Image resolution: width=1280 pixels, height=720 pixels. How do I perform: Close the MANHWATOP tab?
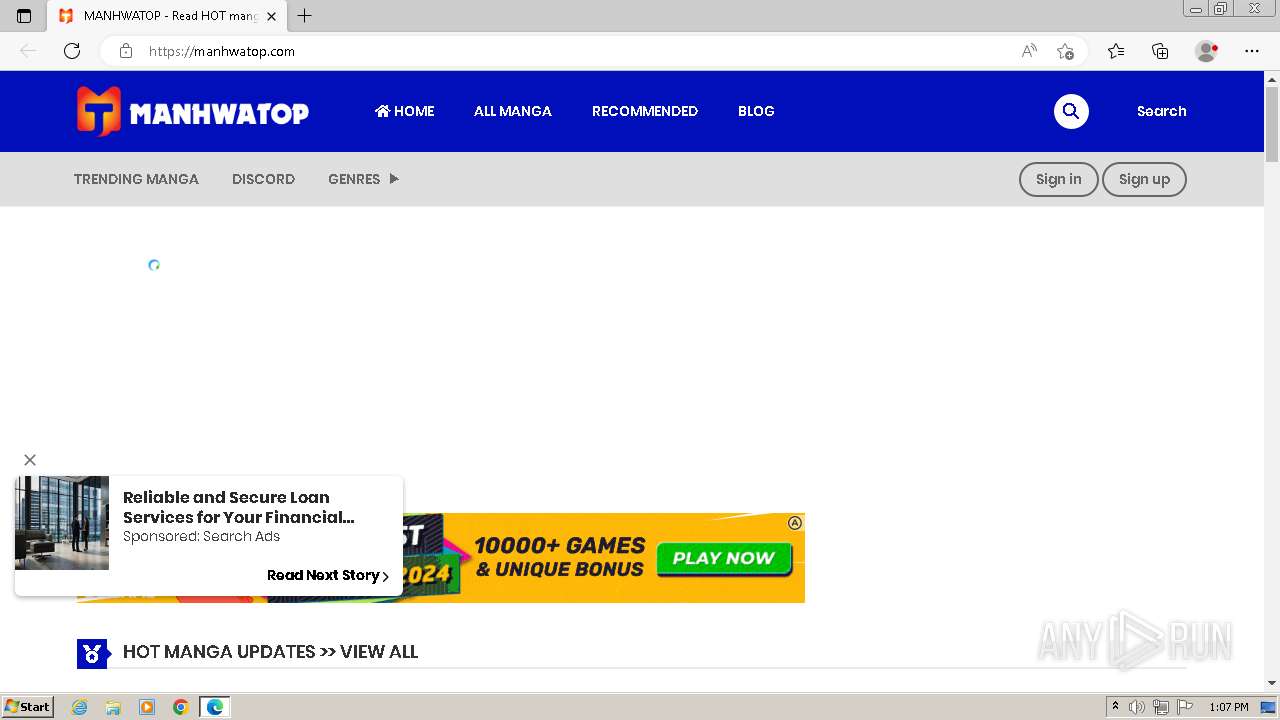click(x=271, y=16)
